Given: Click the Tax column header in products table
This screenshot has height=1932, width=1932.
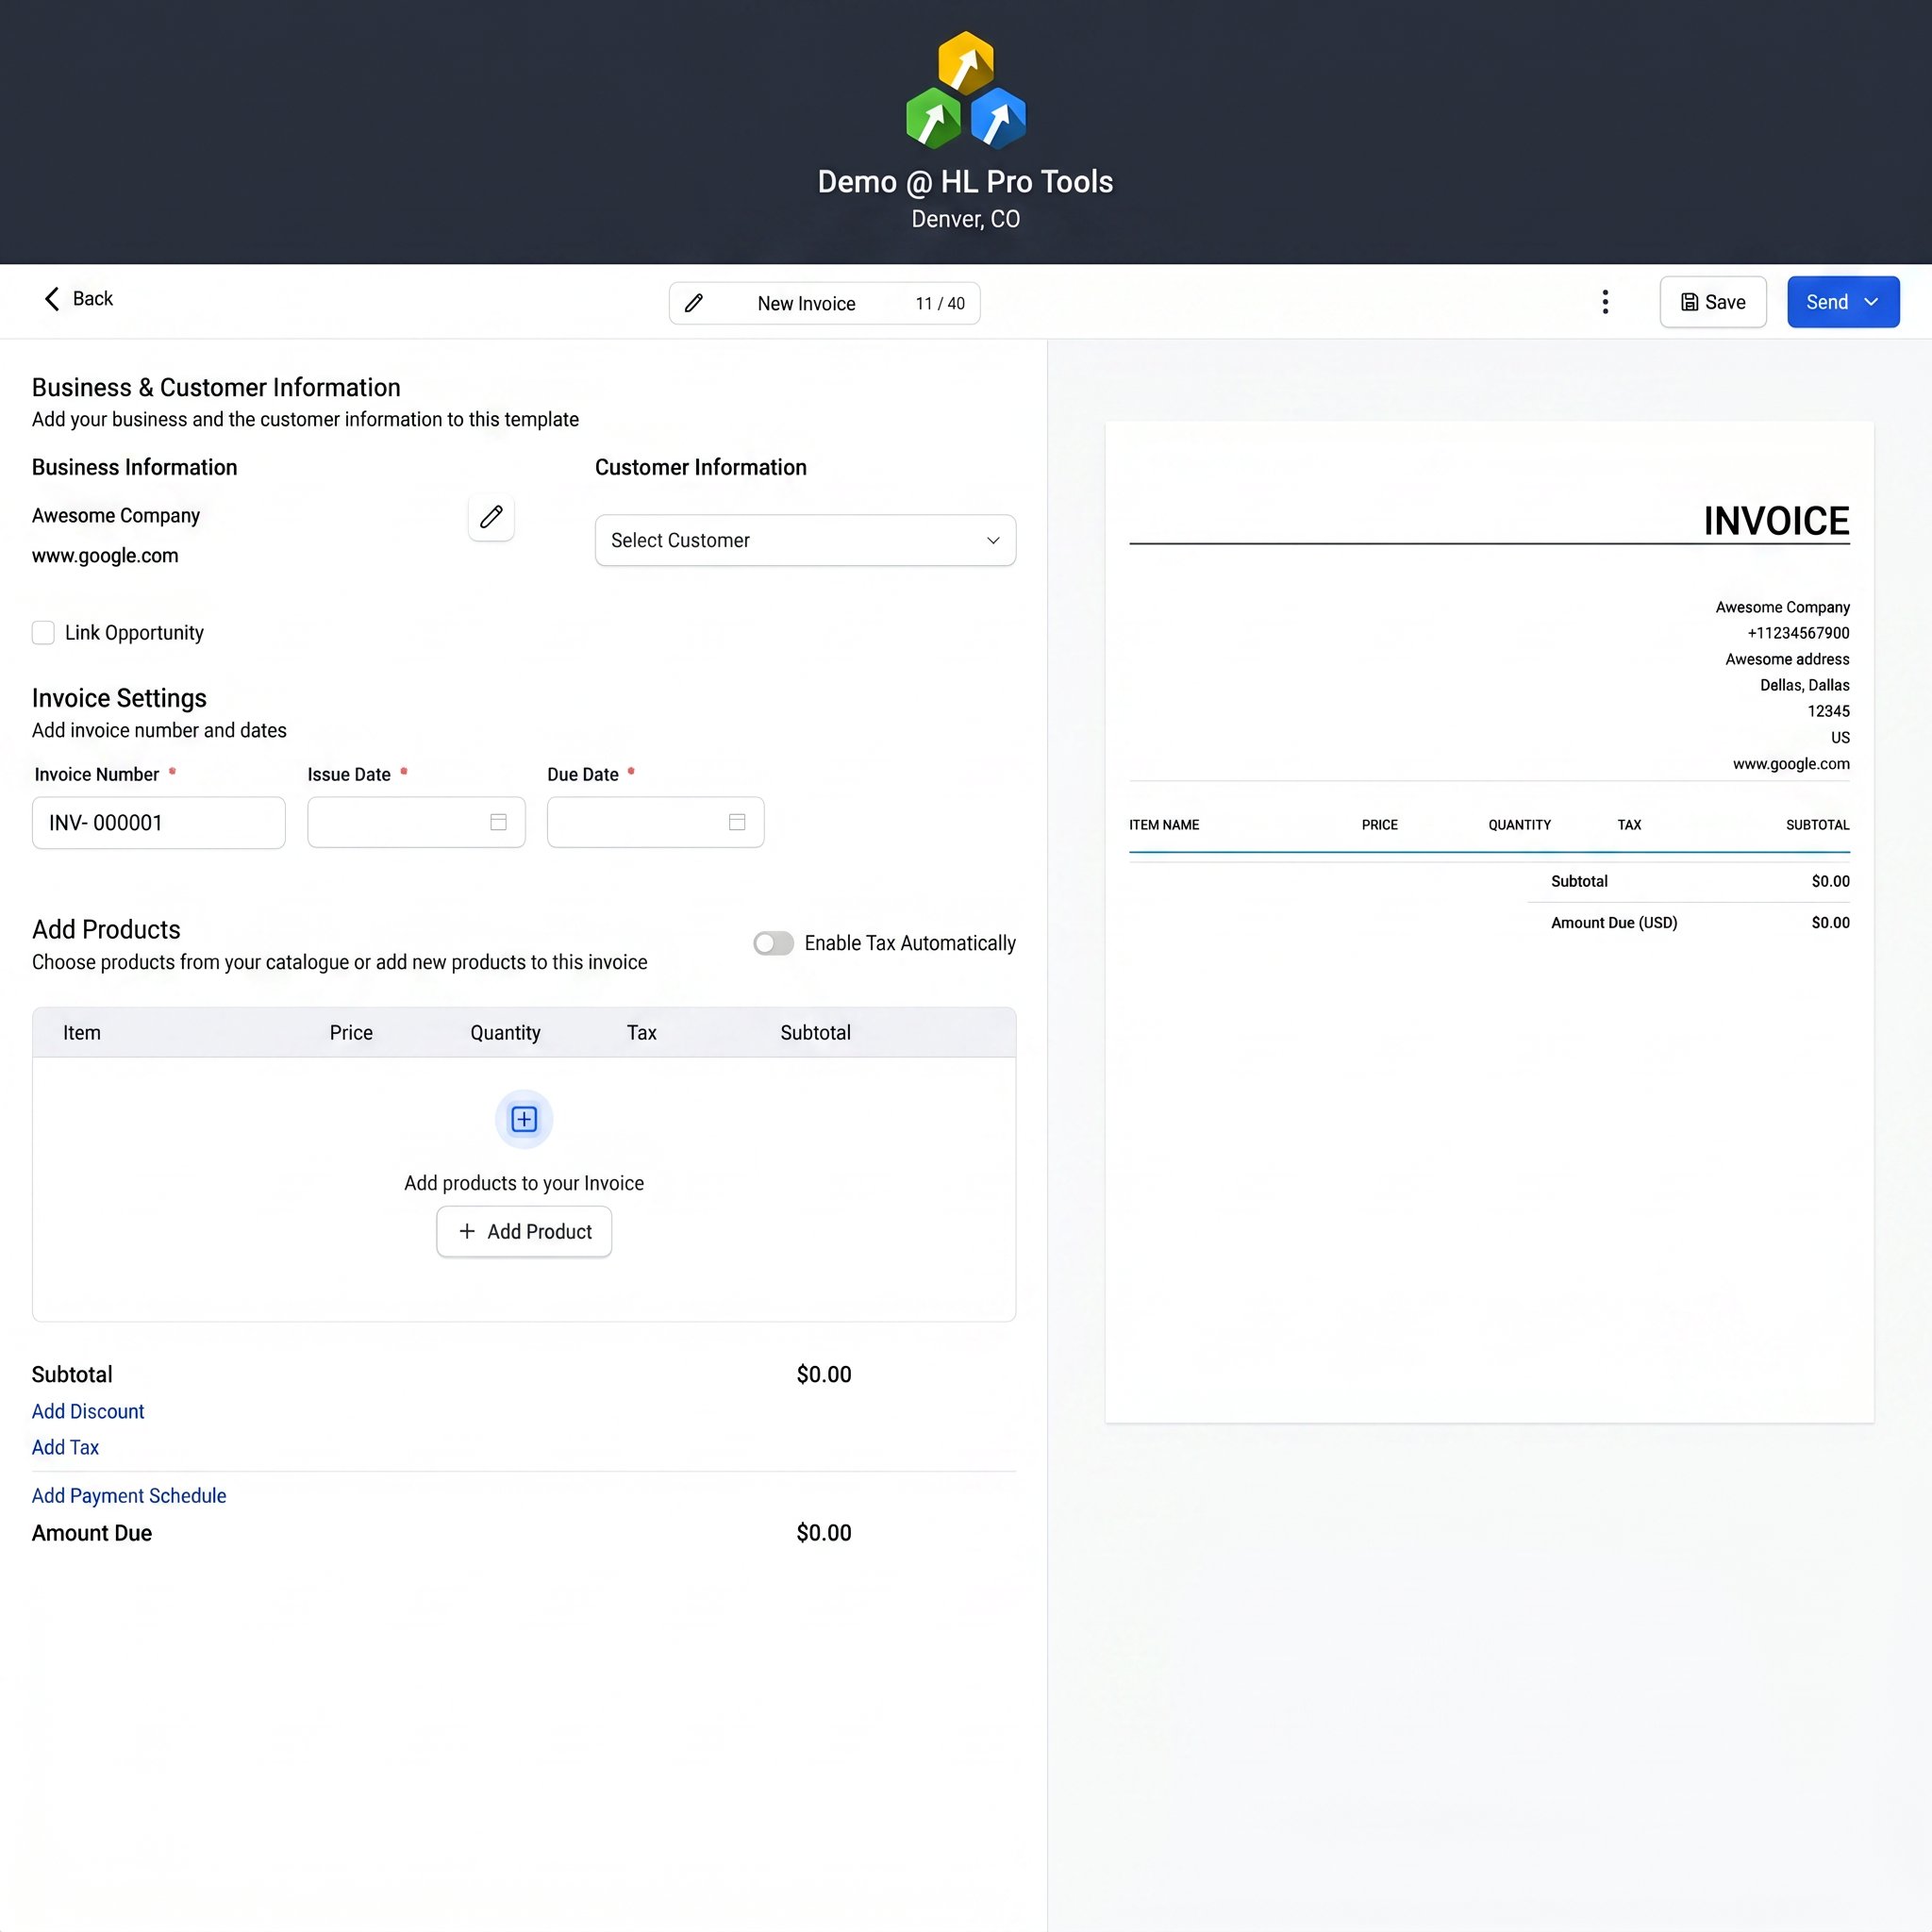Looking at the screenshot, I should pos(641,1032).
